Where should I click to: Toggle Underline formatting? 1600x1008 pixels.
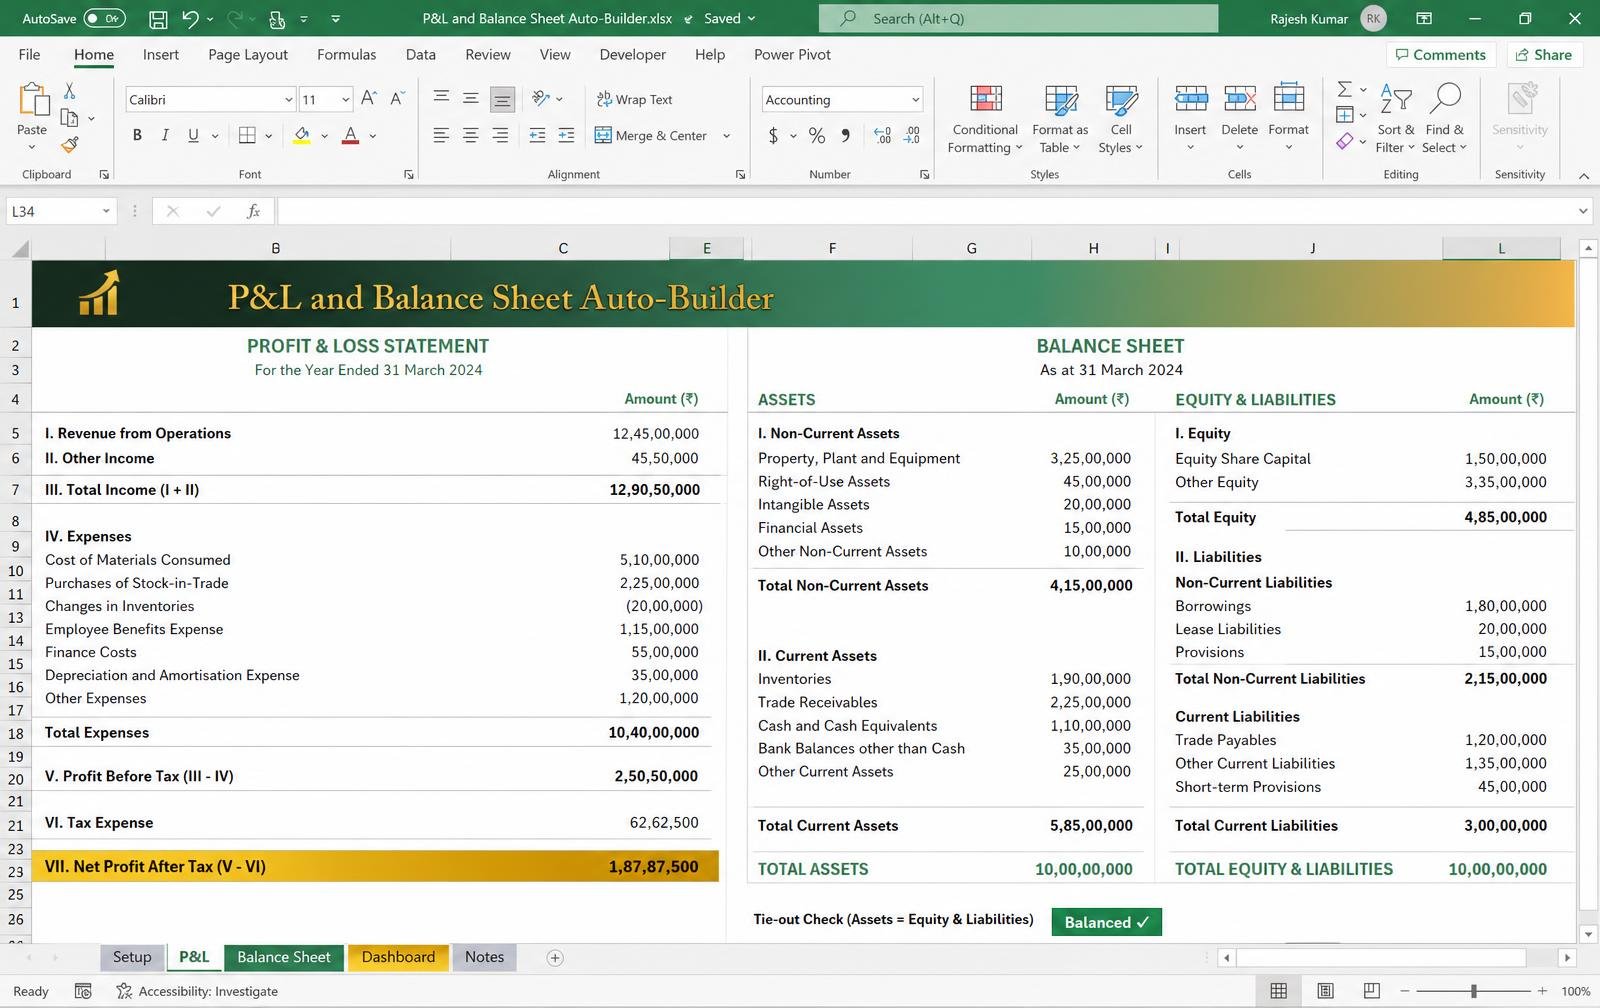(x=192, y=136)
